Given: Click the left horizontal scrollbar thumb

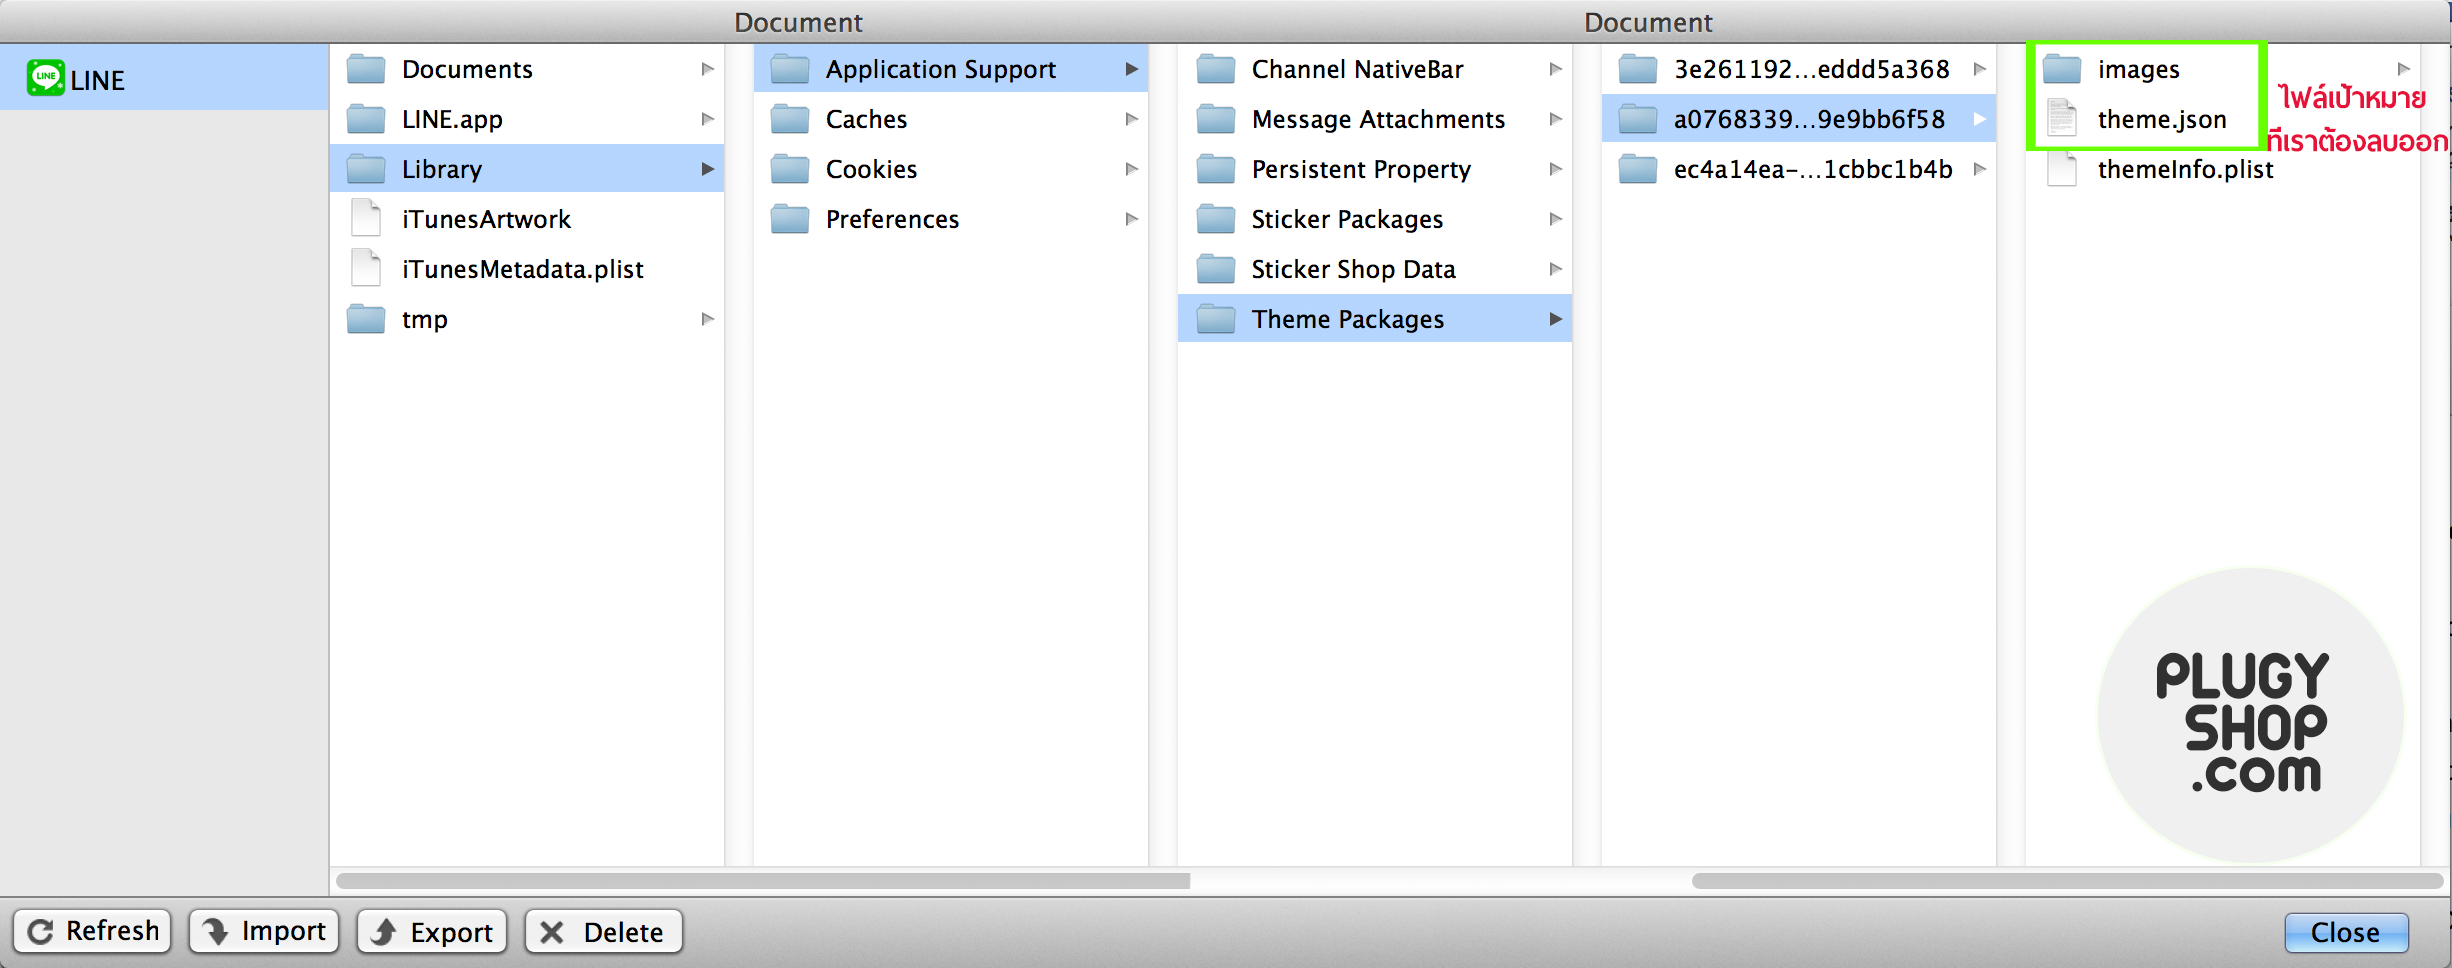Looking at the screenshot, I should coord(763,881).
